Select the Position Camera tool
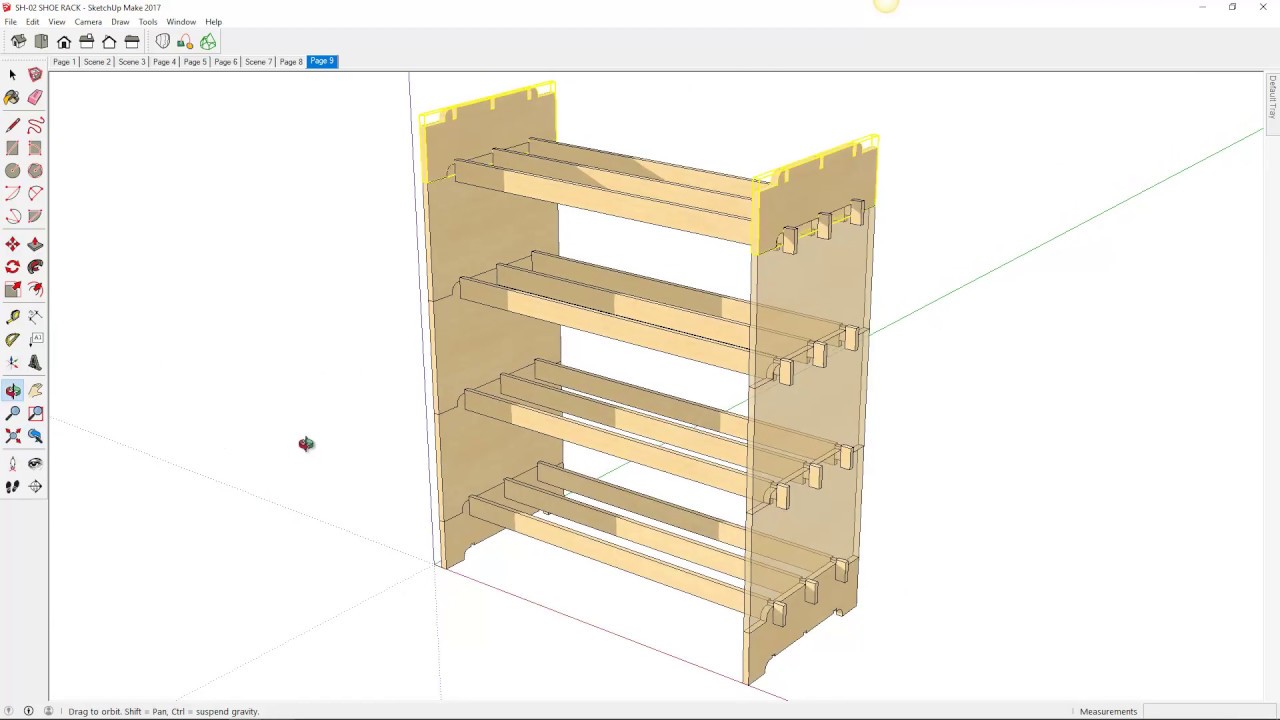The height and width of the screenshot is (720, 1280). (x=12, y=464)
